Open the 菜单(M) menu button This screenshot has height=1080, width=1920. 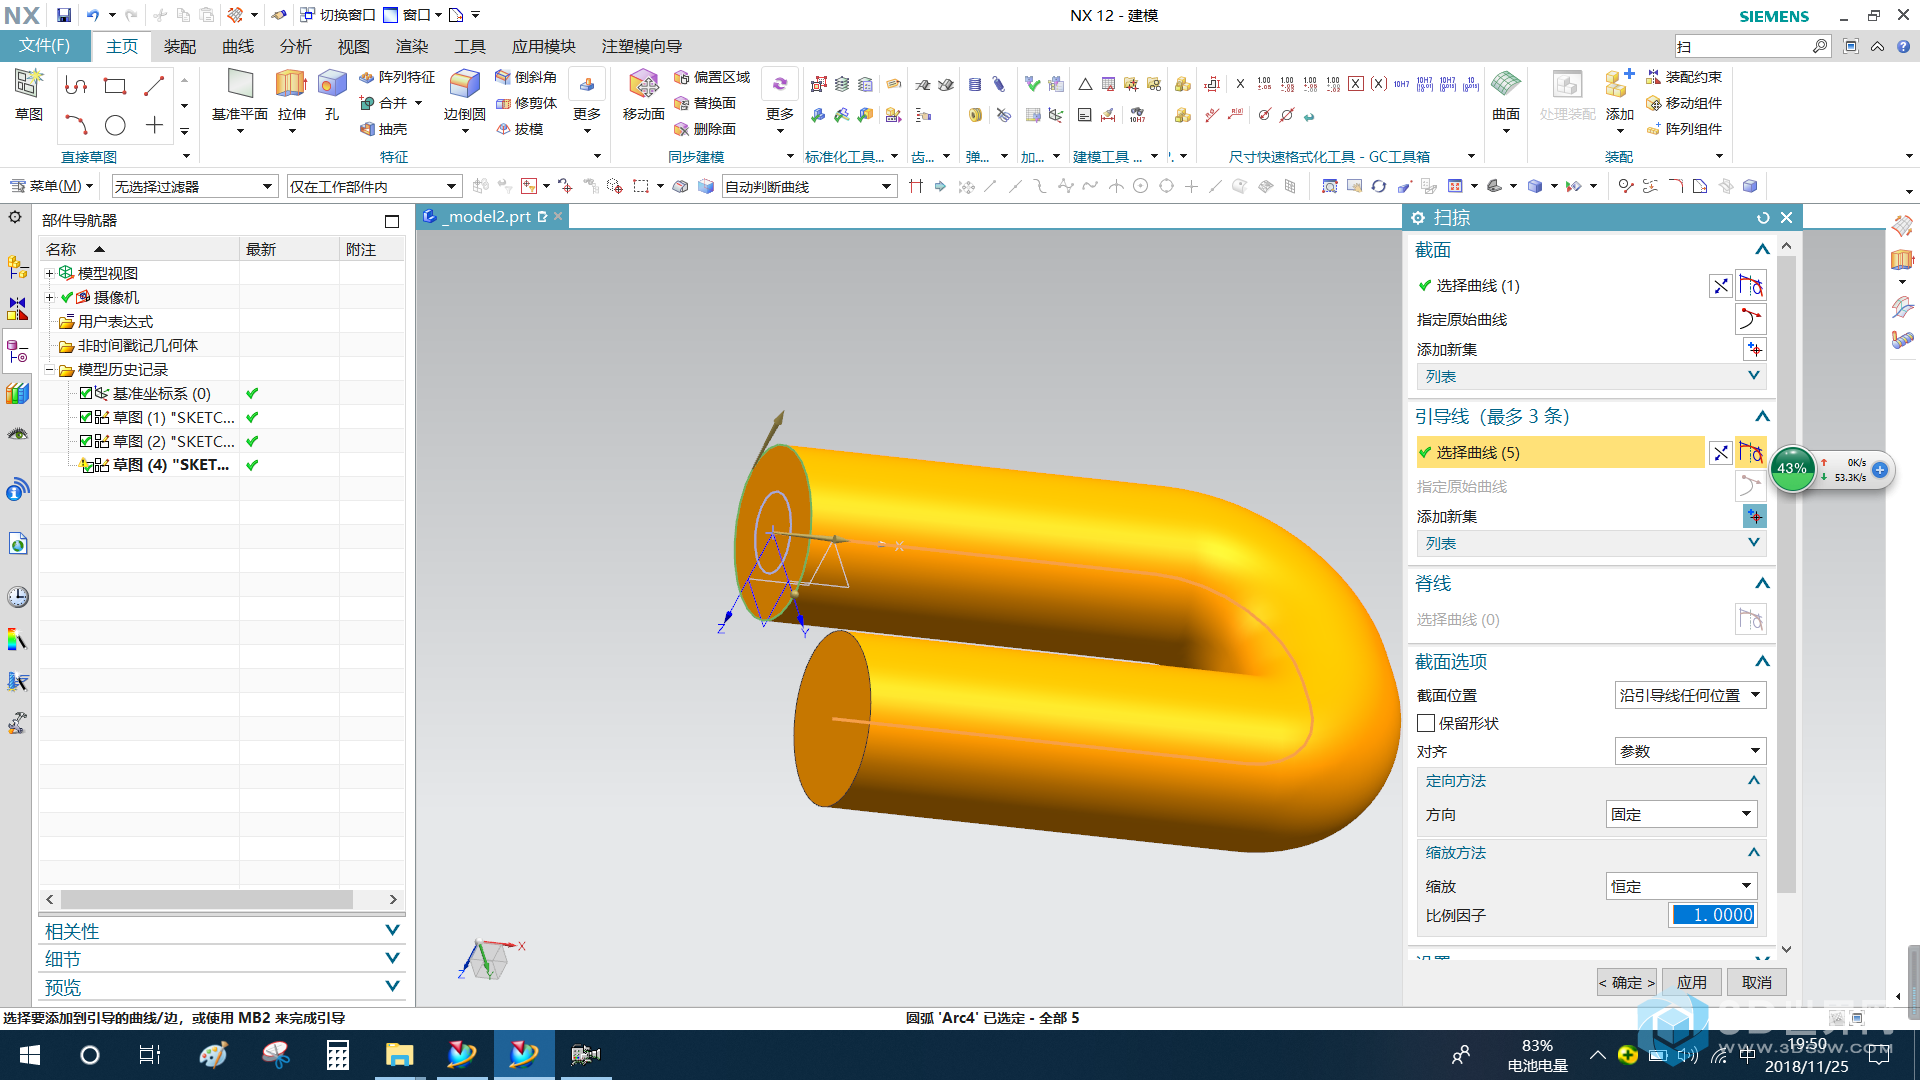pyautogui.click(x=52, y=186)
